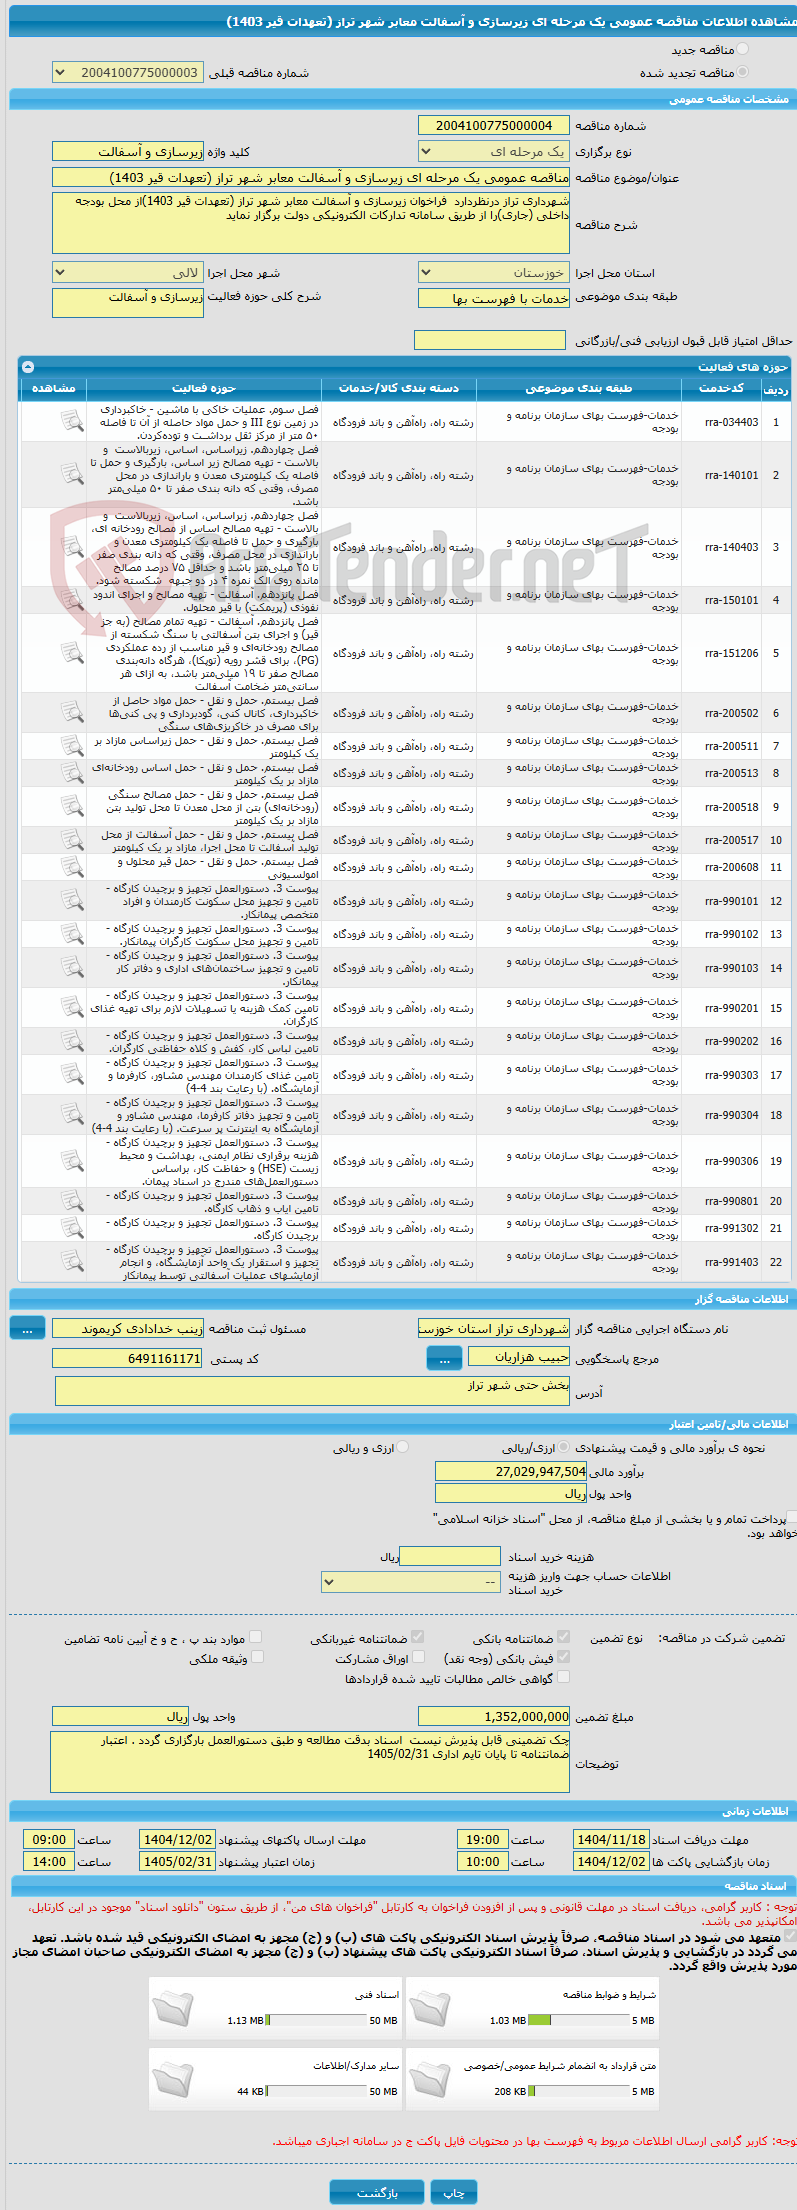Click the مشاهده column header
This screenshot has height=2210, width=797.
[x=53, y=388]
